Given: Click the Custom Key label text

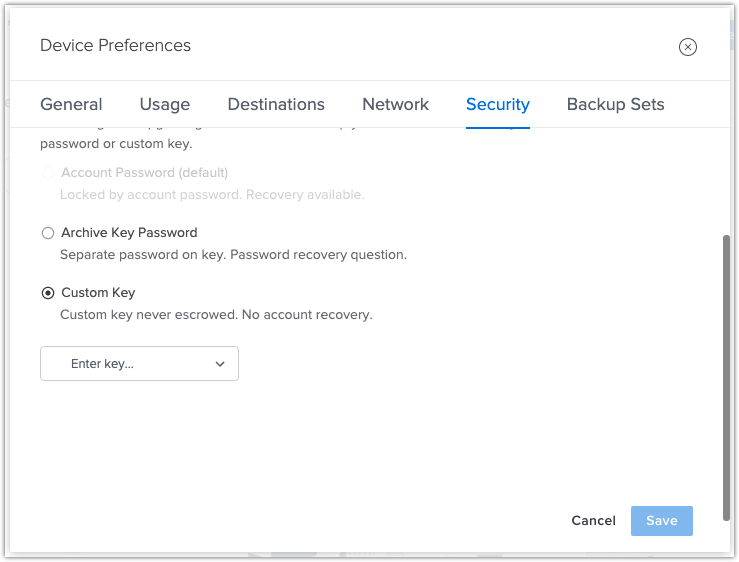Looking at the screenshot, I should [x=98, y=292].
